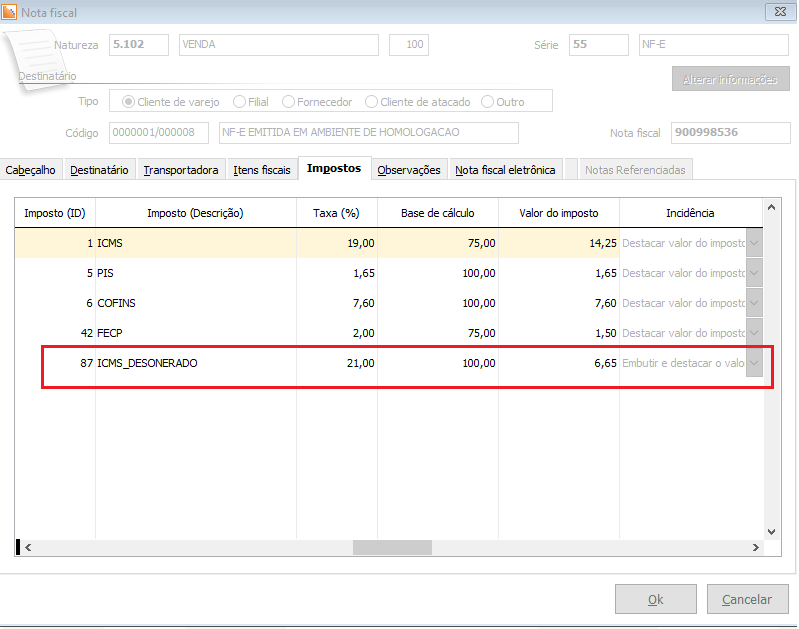This screenshot has height=629, width=799.
Task: Click the Cancelar button
Action: tap(747, 599)
